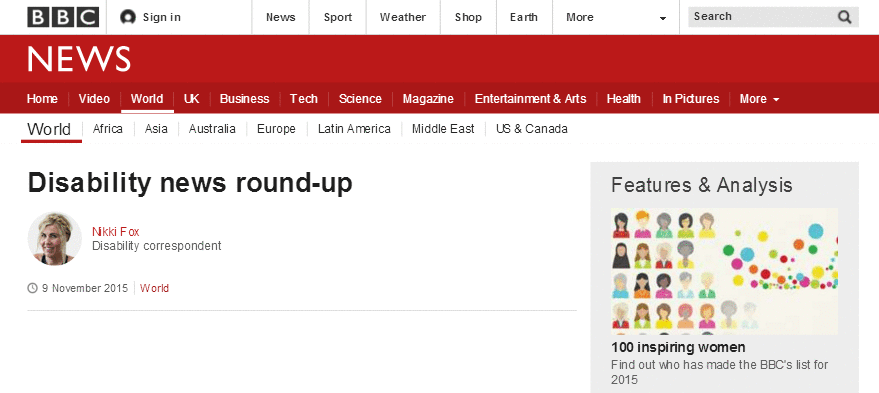
Task: Open Middle East regional news
Action: click(x=443, y=129)
